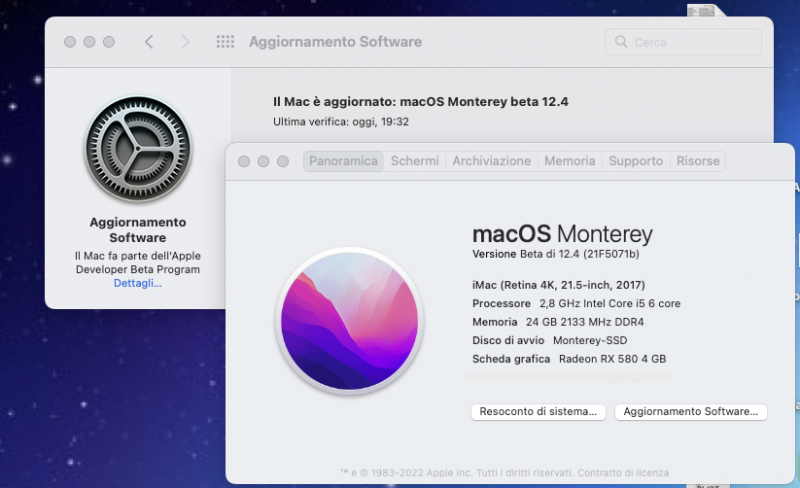
Task: Open the Memoria tab
Action: [569, 161]
